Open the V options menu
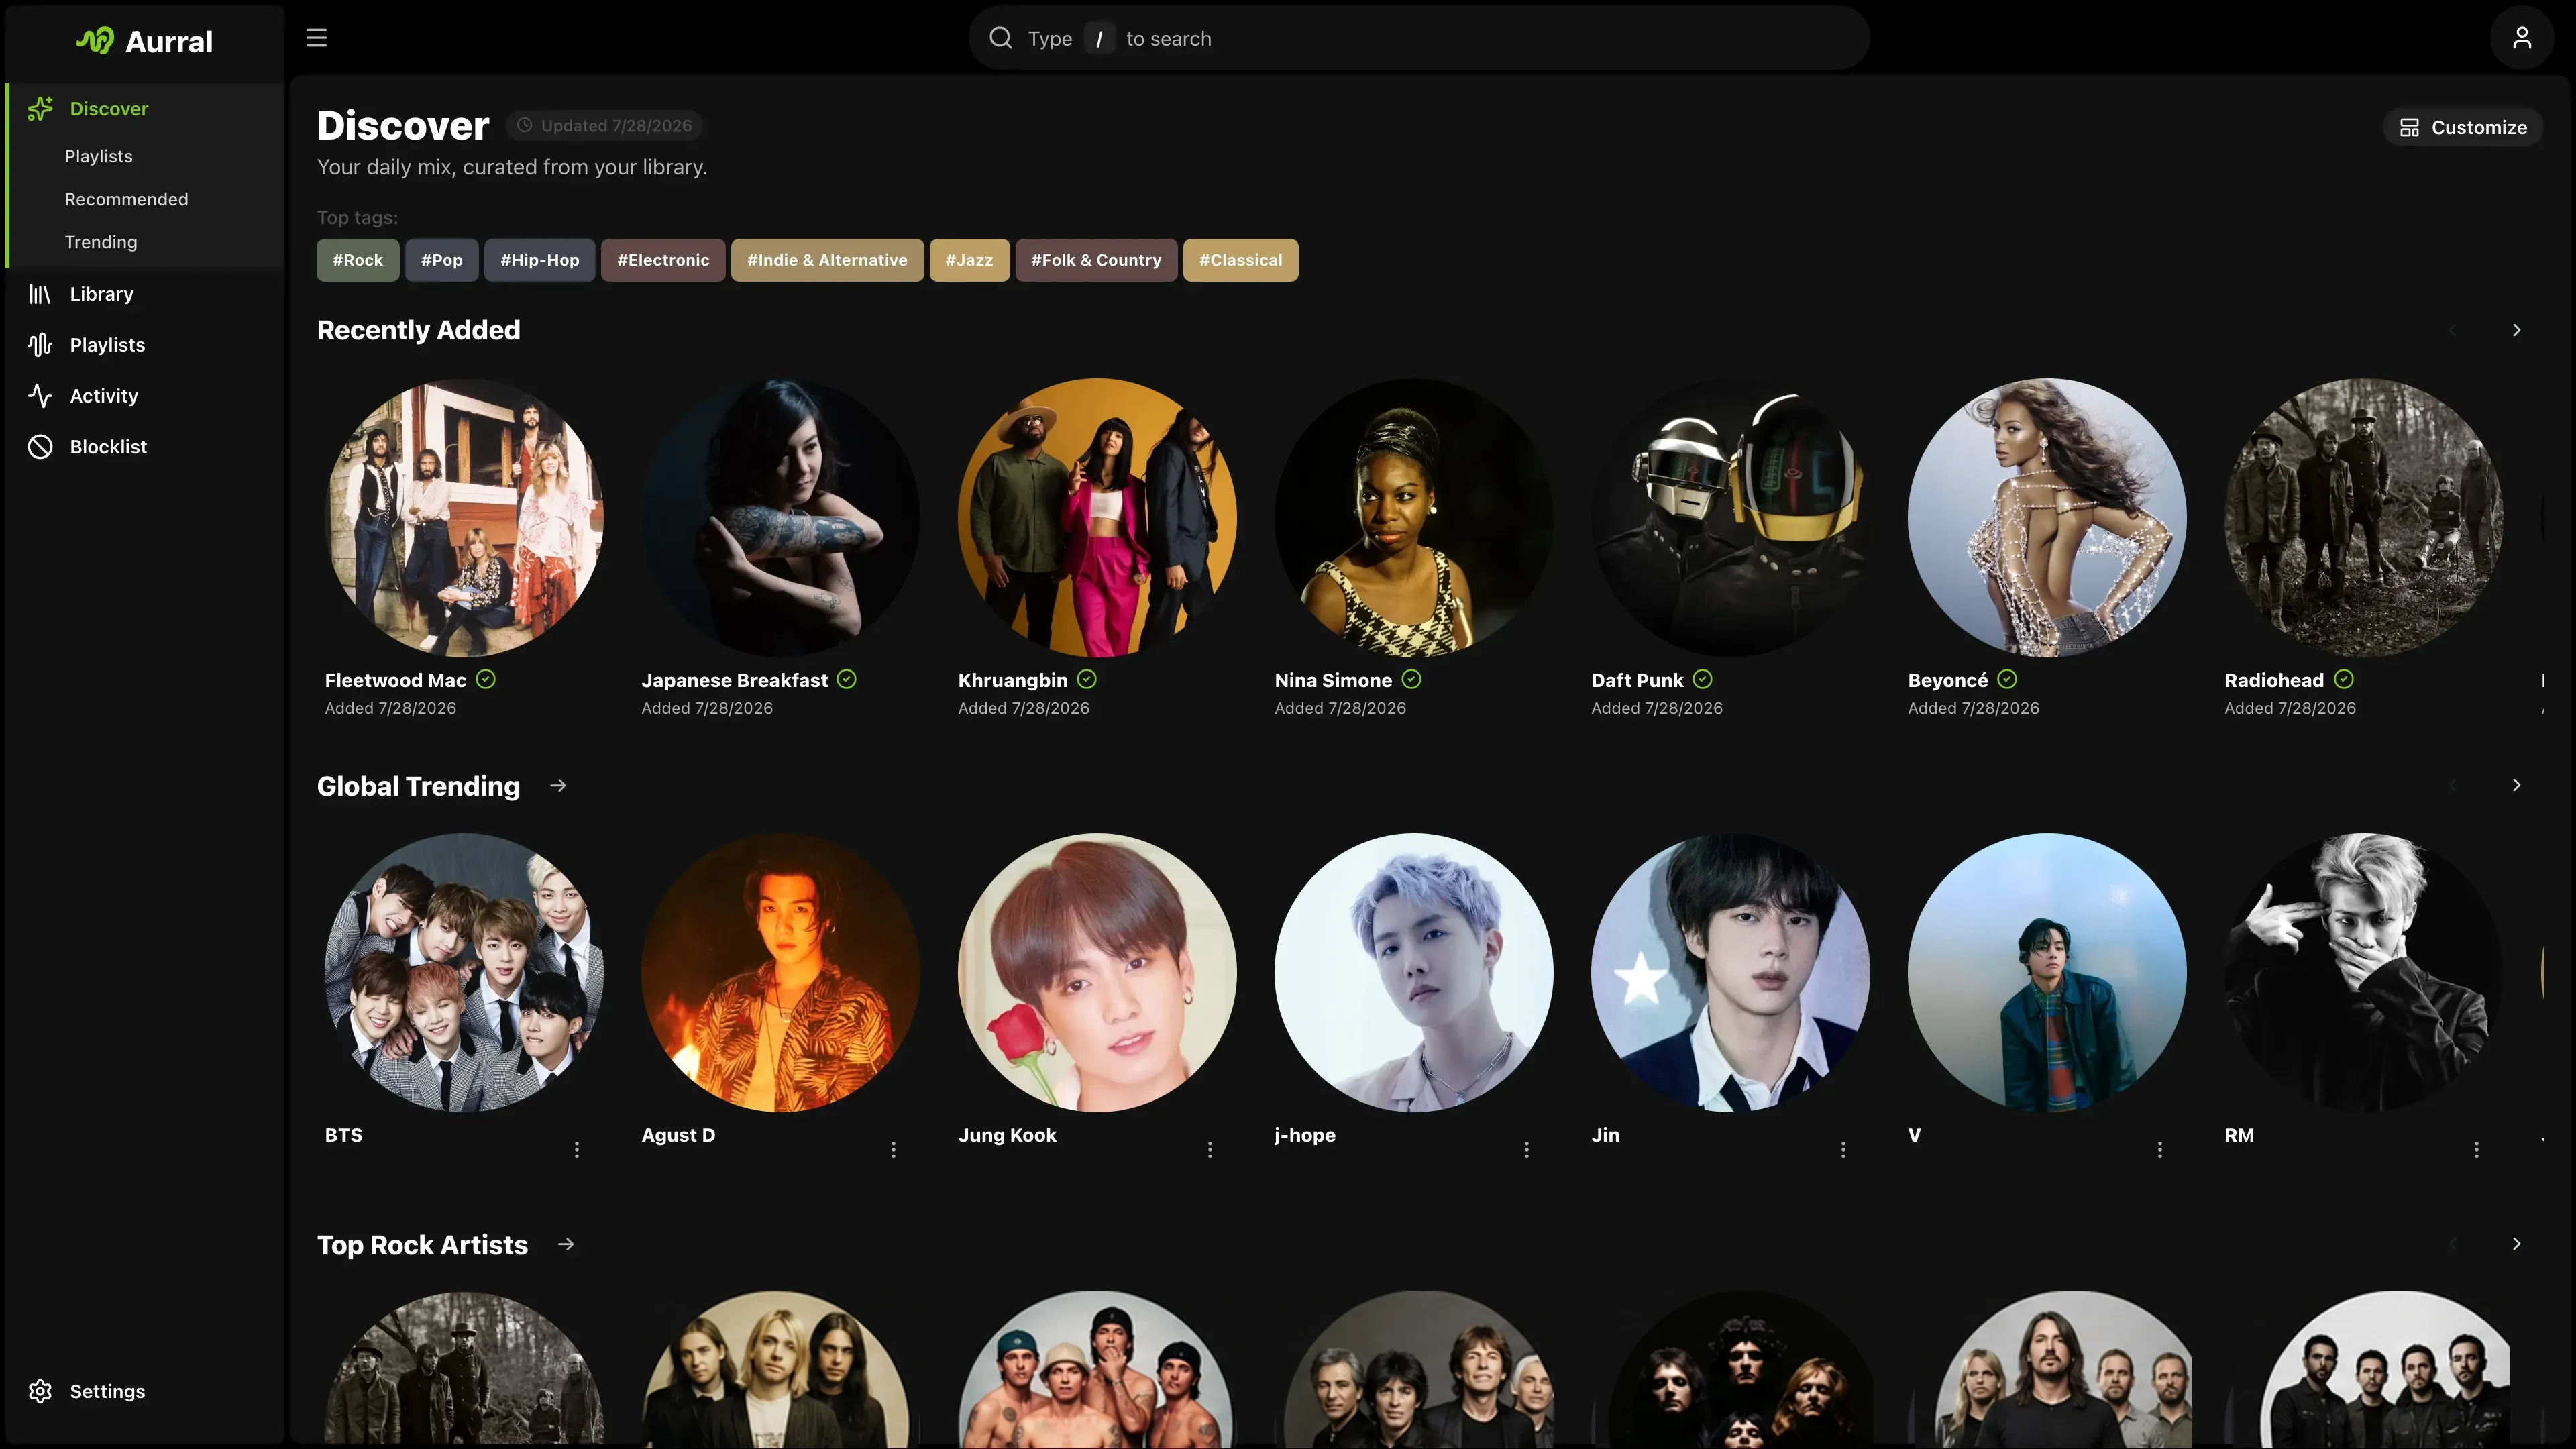 point(2160,1150)
